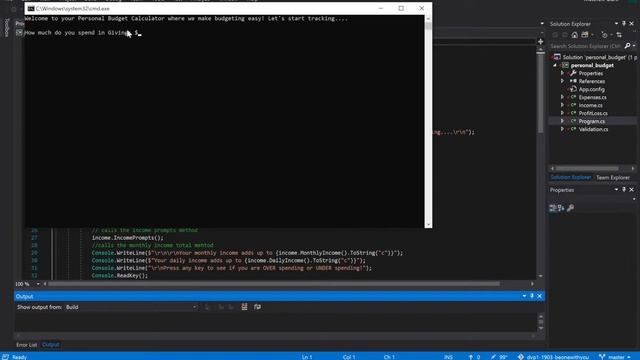Click the split editor plus icon above scrollbar

540,42
